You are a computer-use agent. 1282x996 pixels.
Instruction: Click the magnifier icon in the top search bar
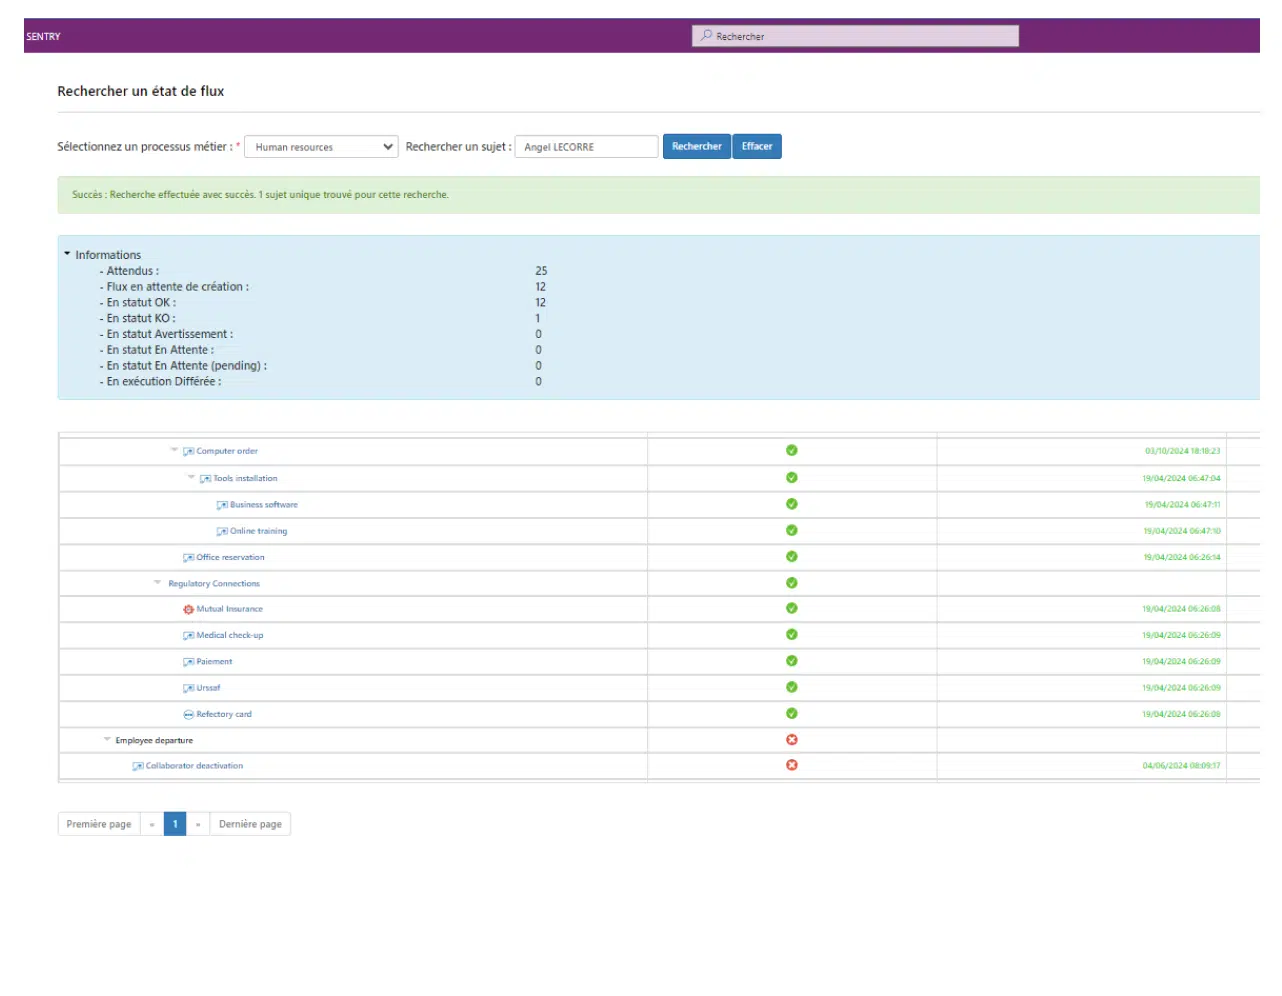pyautogui.click(x=706, y=36)
